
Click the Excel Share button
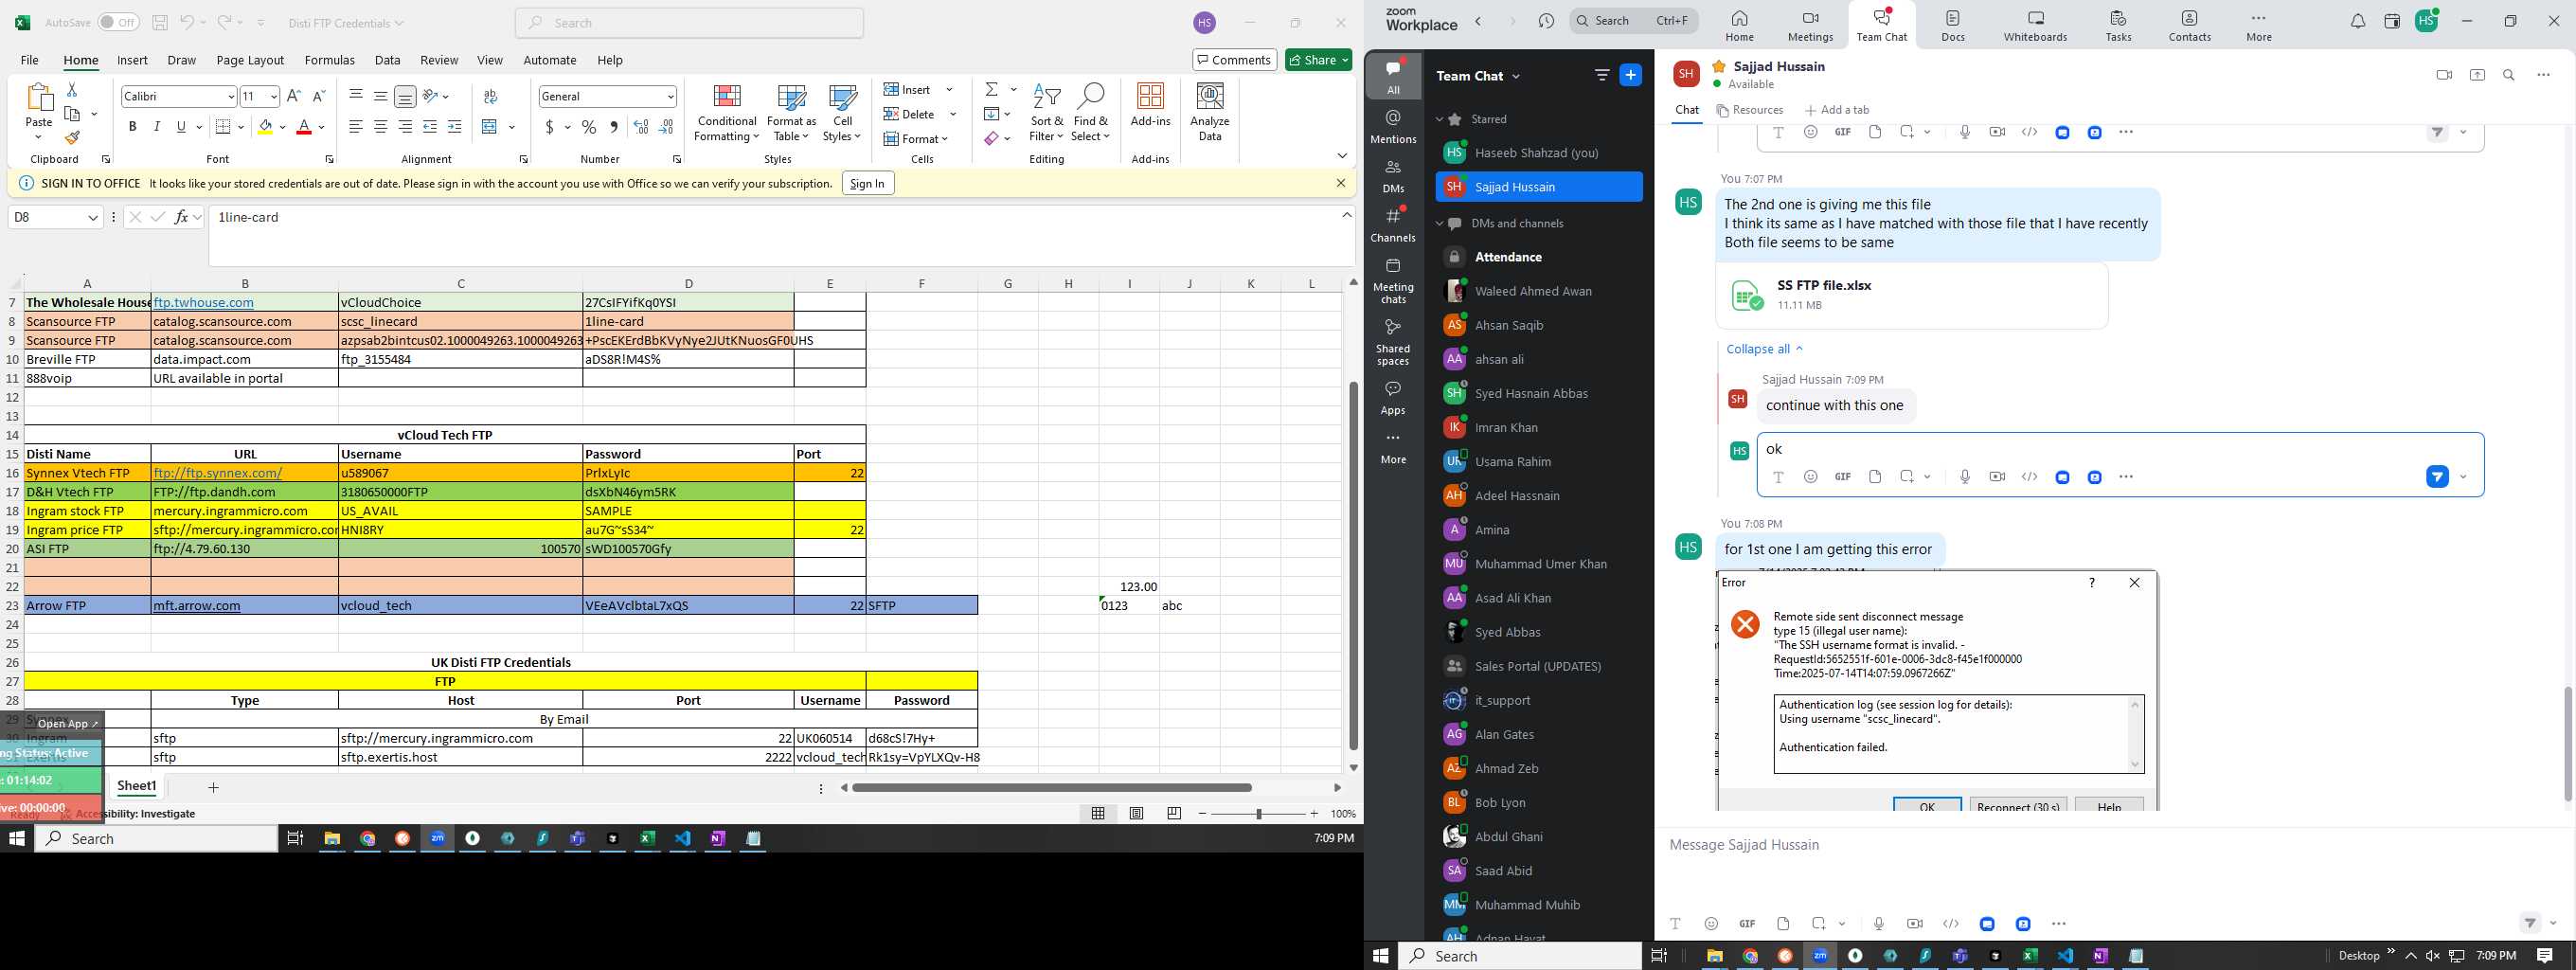(x=1318, y=60)
